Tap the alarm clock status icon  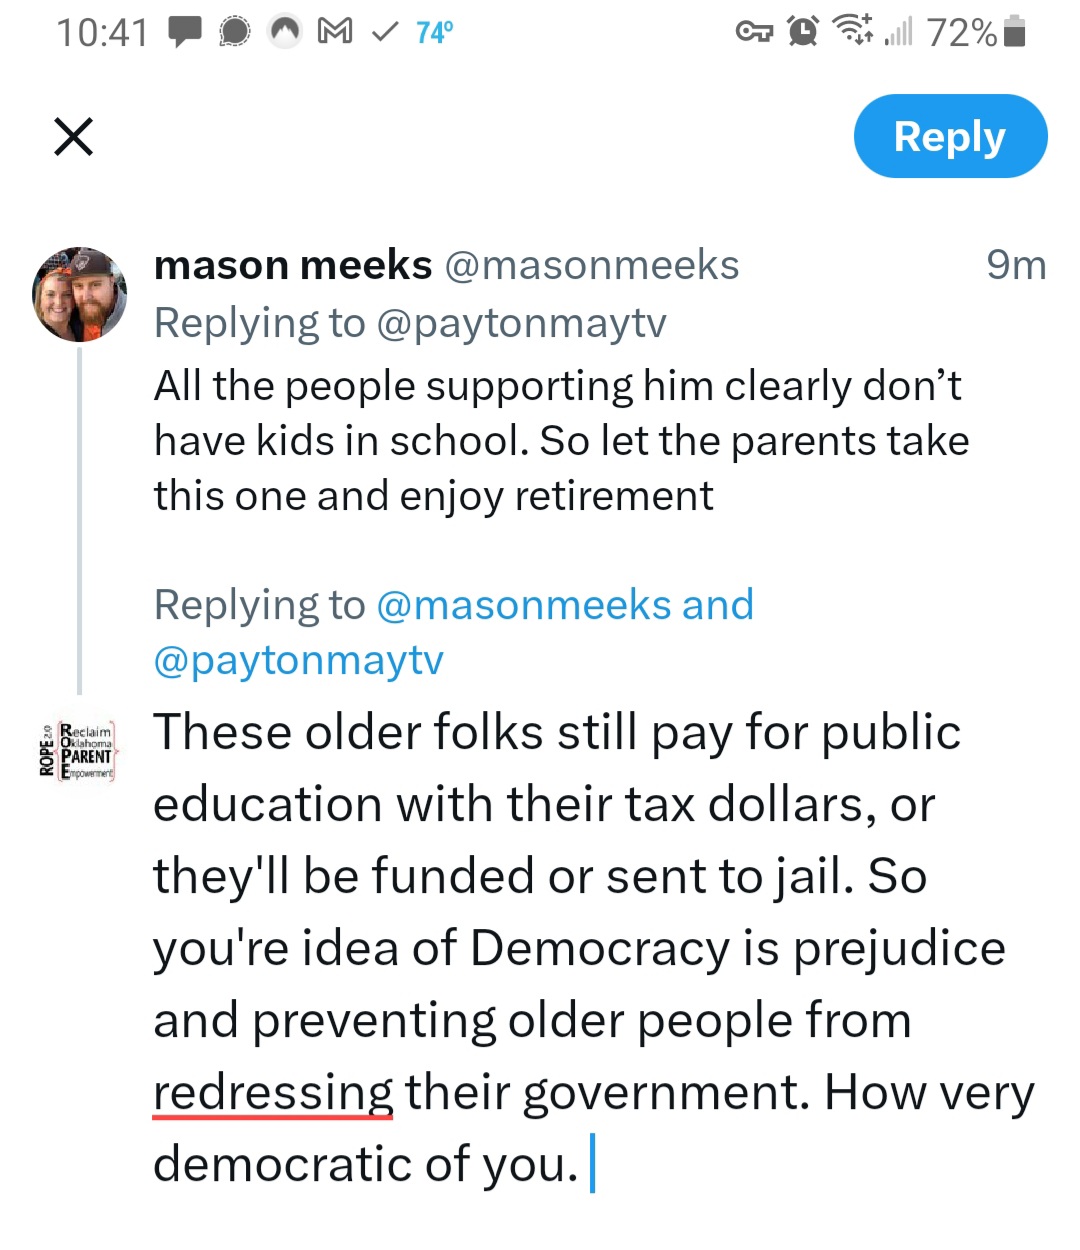click(802, 33)
